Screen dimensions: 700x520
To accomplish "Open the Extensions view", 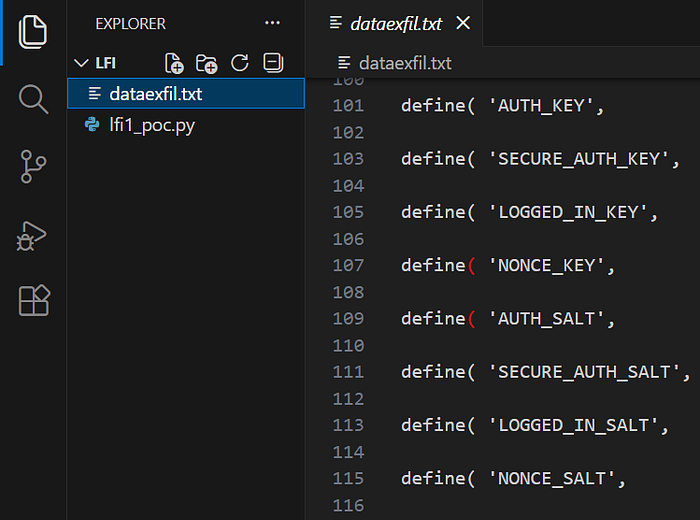I will pos(33,300).
